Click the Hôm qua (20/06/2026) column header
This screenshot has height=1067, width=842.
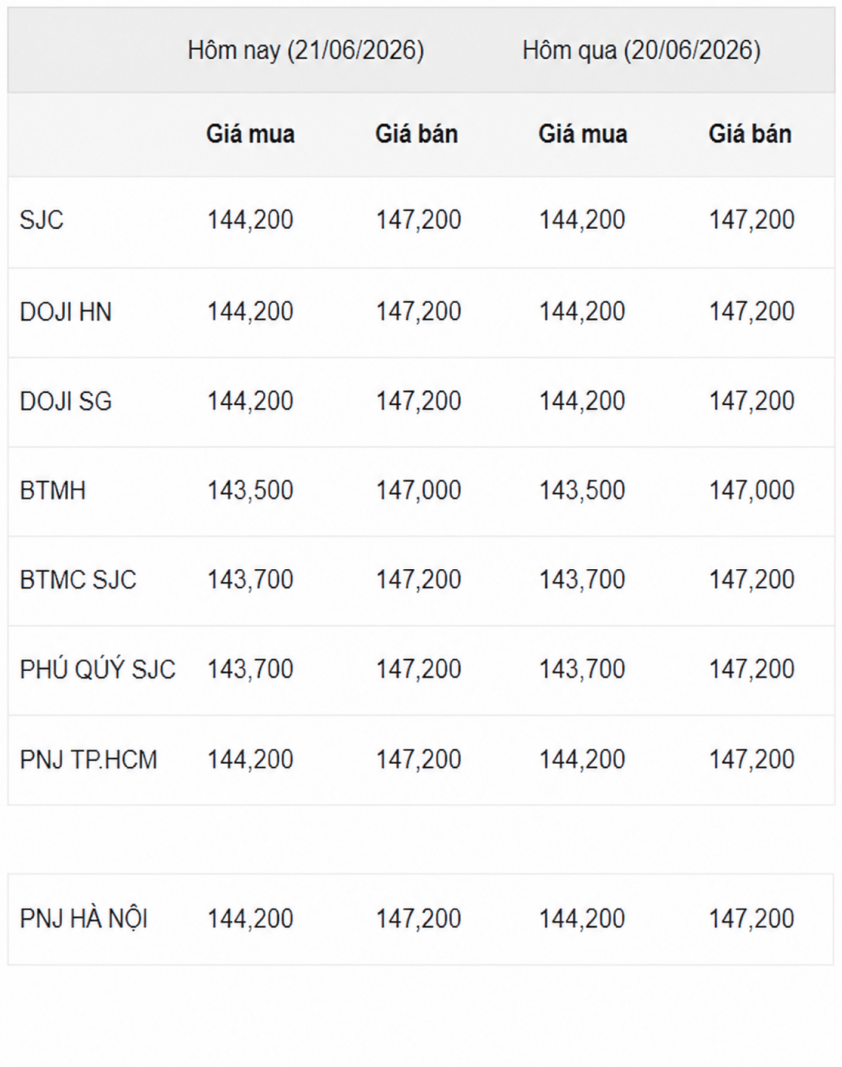tap(641, 51)
